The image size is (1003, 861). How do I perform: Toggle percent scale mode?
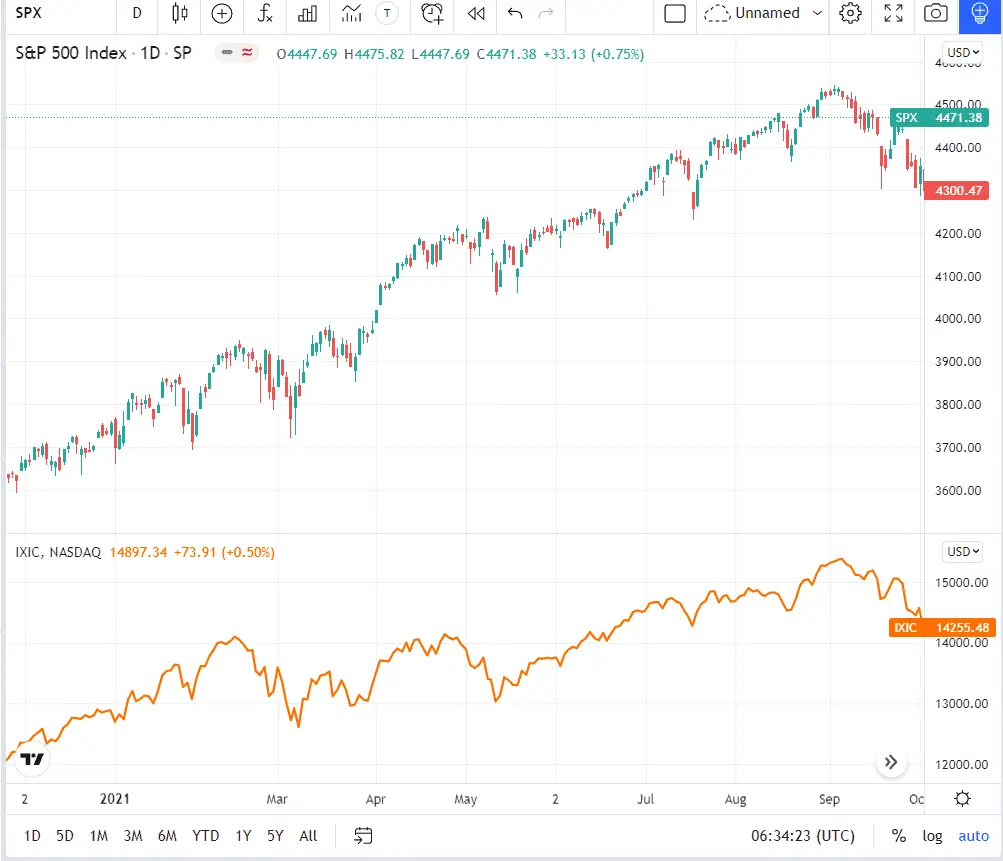899,836
